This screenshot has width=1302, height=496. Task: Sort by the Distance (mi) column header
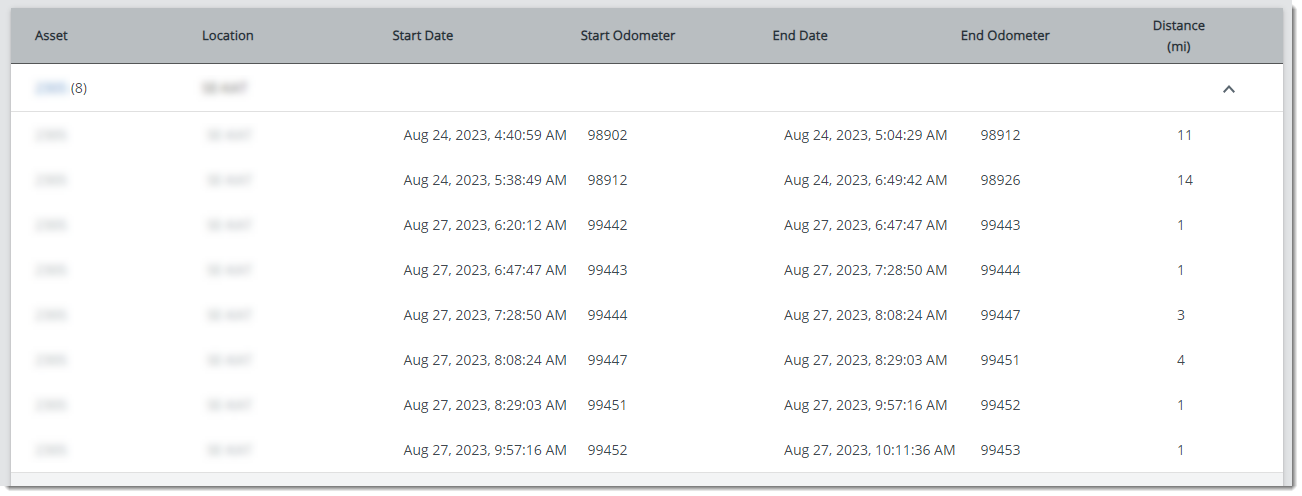click(x=1178, y=36)
